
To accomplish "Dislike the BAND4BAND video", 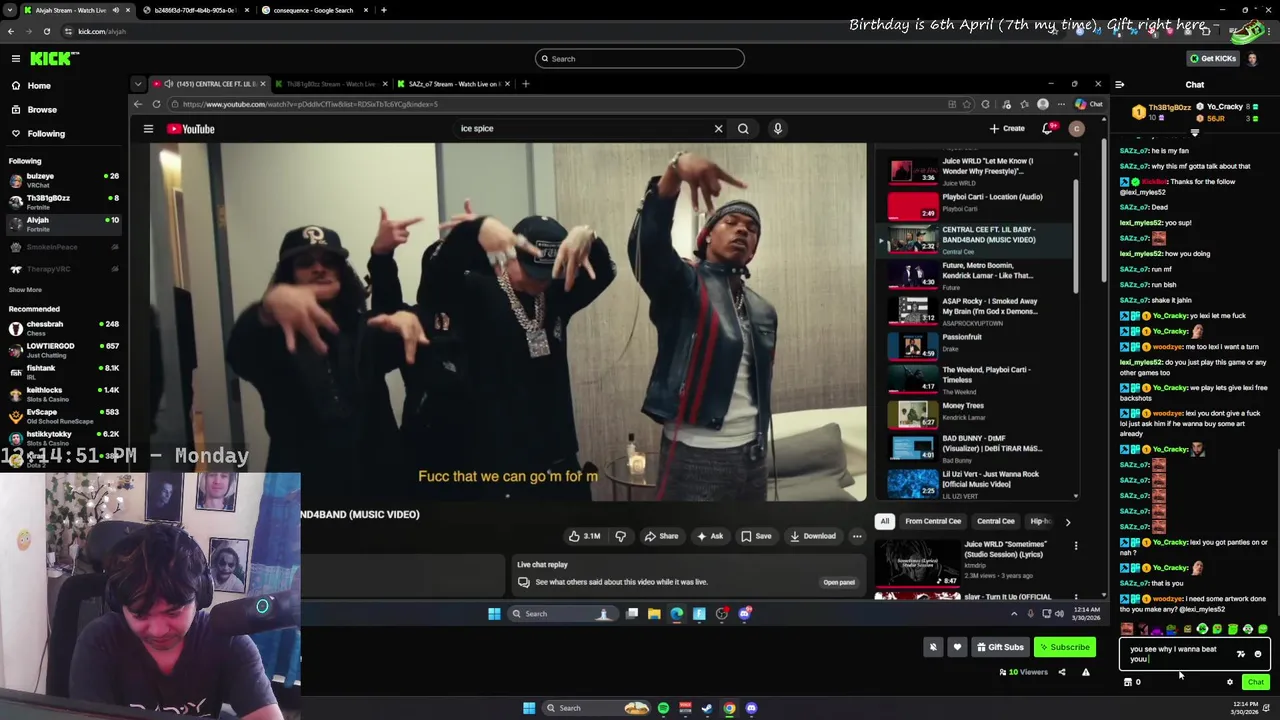I will coord(621,537).
